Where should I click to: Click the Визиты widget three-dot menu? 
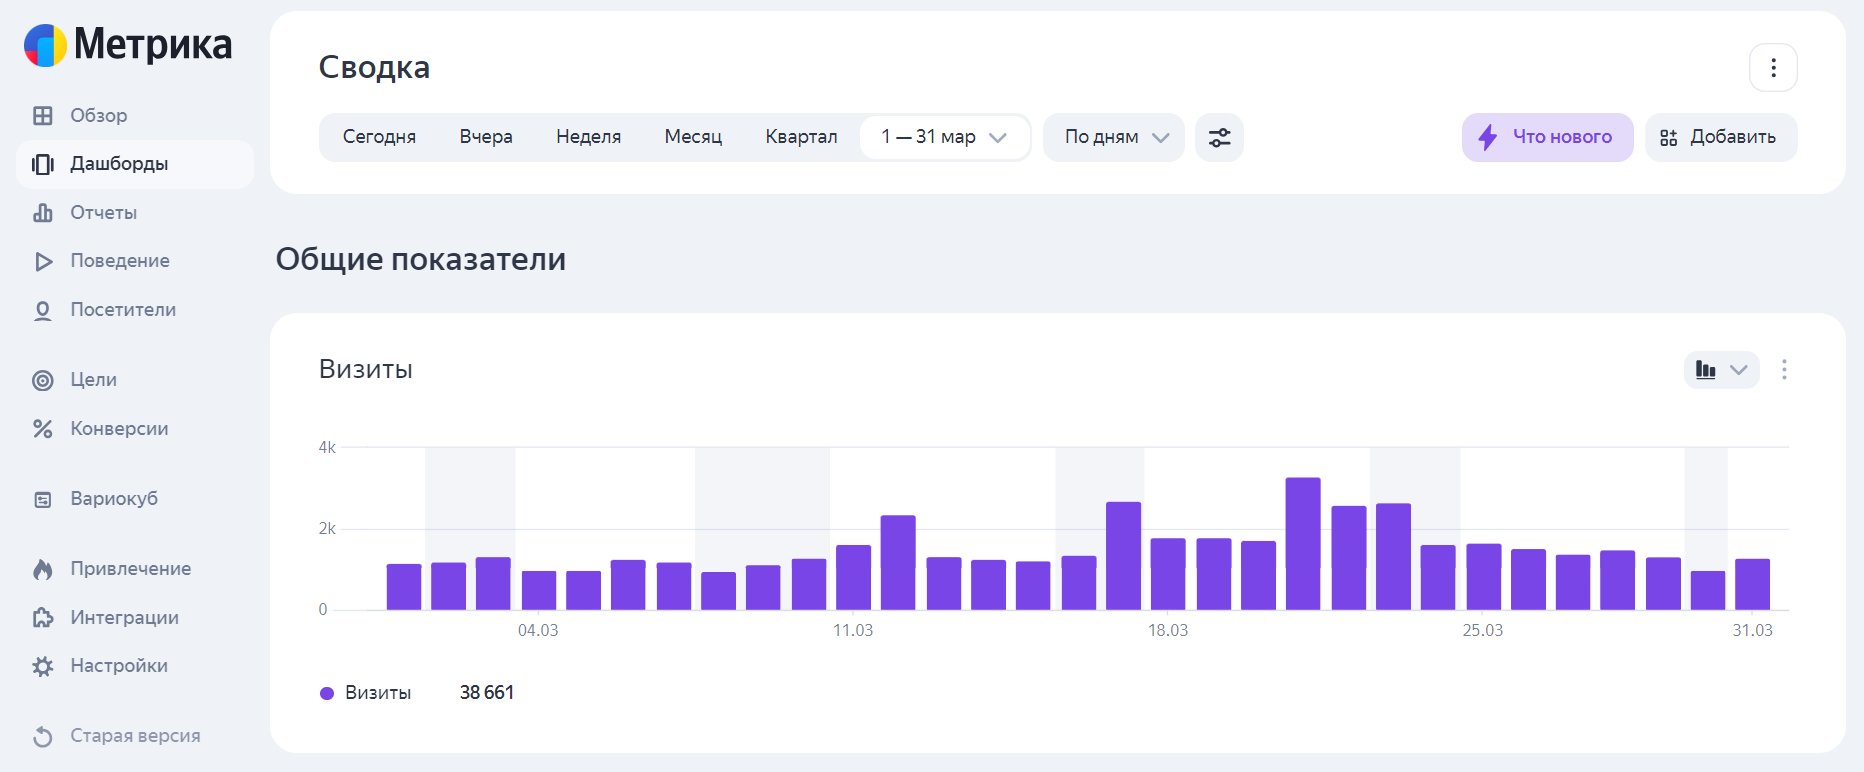click(x=1784, y=370)
